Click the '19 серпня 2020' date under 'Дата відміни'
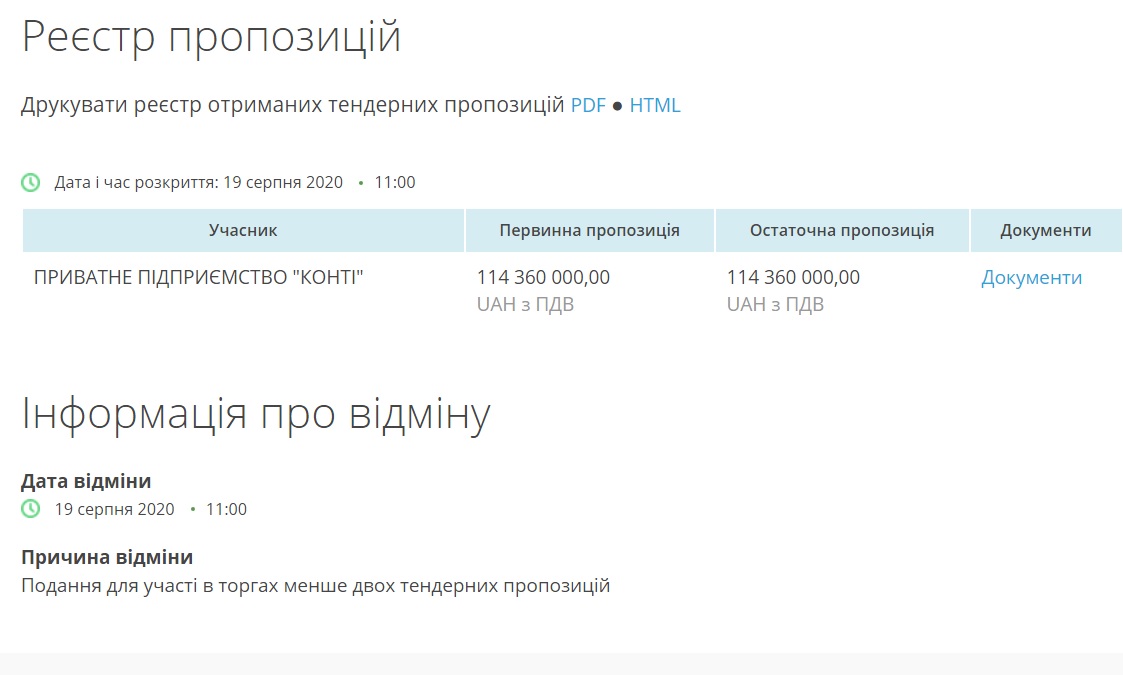 click(114, 509)
